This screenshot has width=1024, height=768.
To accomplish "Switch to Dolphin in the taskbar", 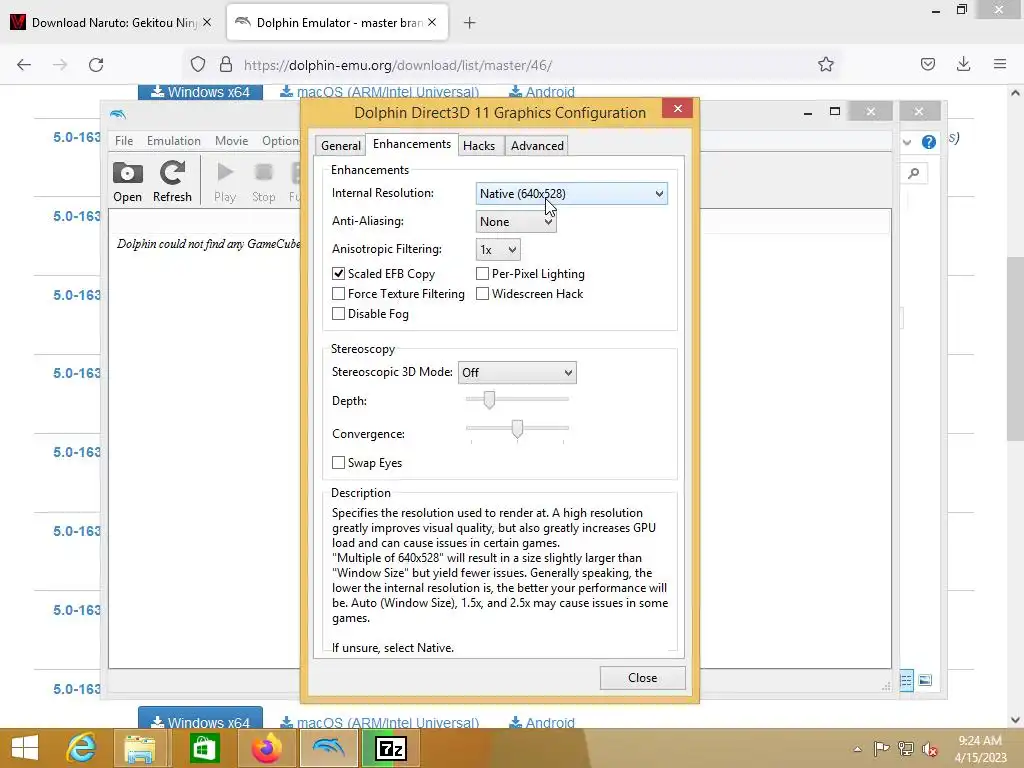I will click(328, 748).
